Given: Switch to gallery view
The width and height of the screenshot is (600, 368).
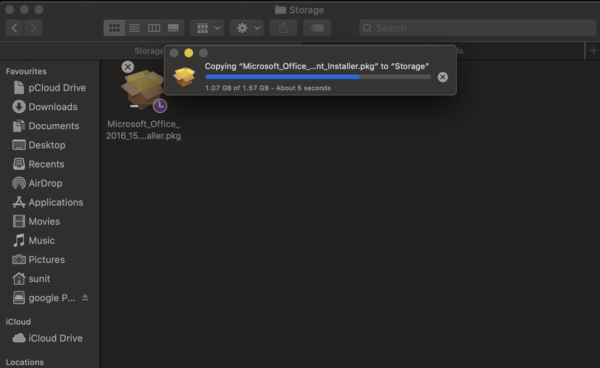Looking at the screenshot, I should pyautogui.click(x=173, y=28).
